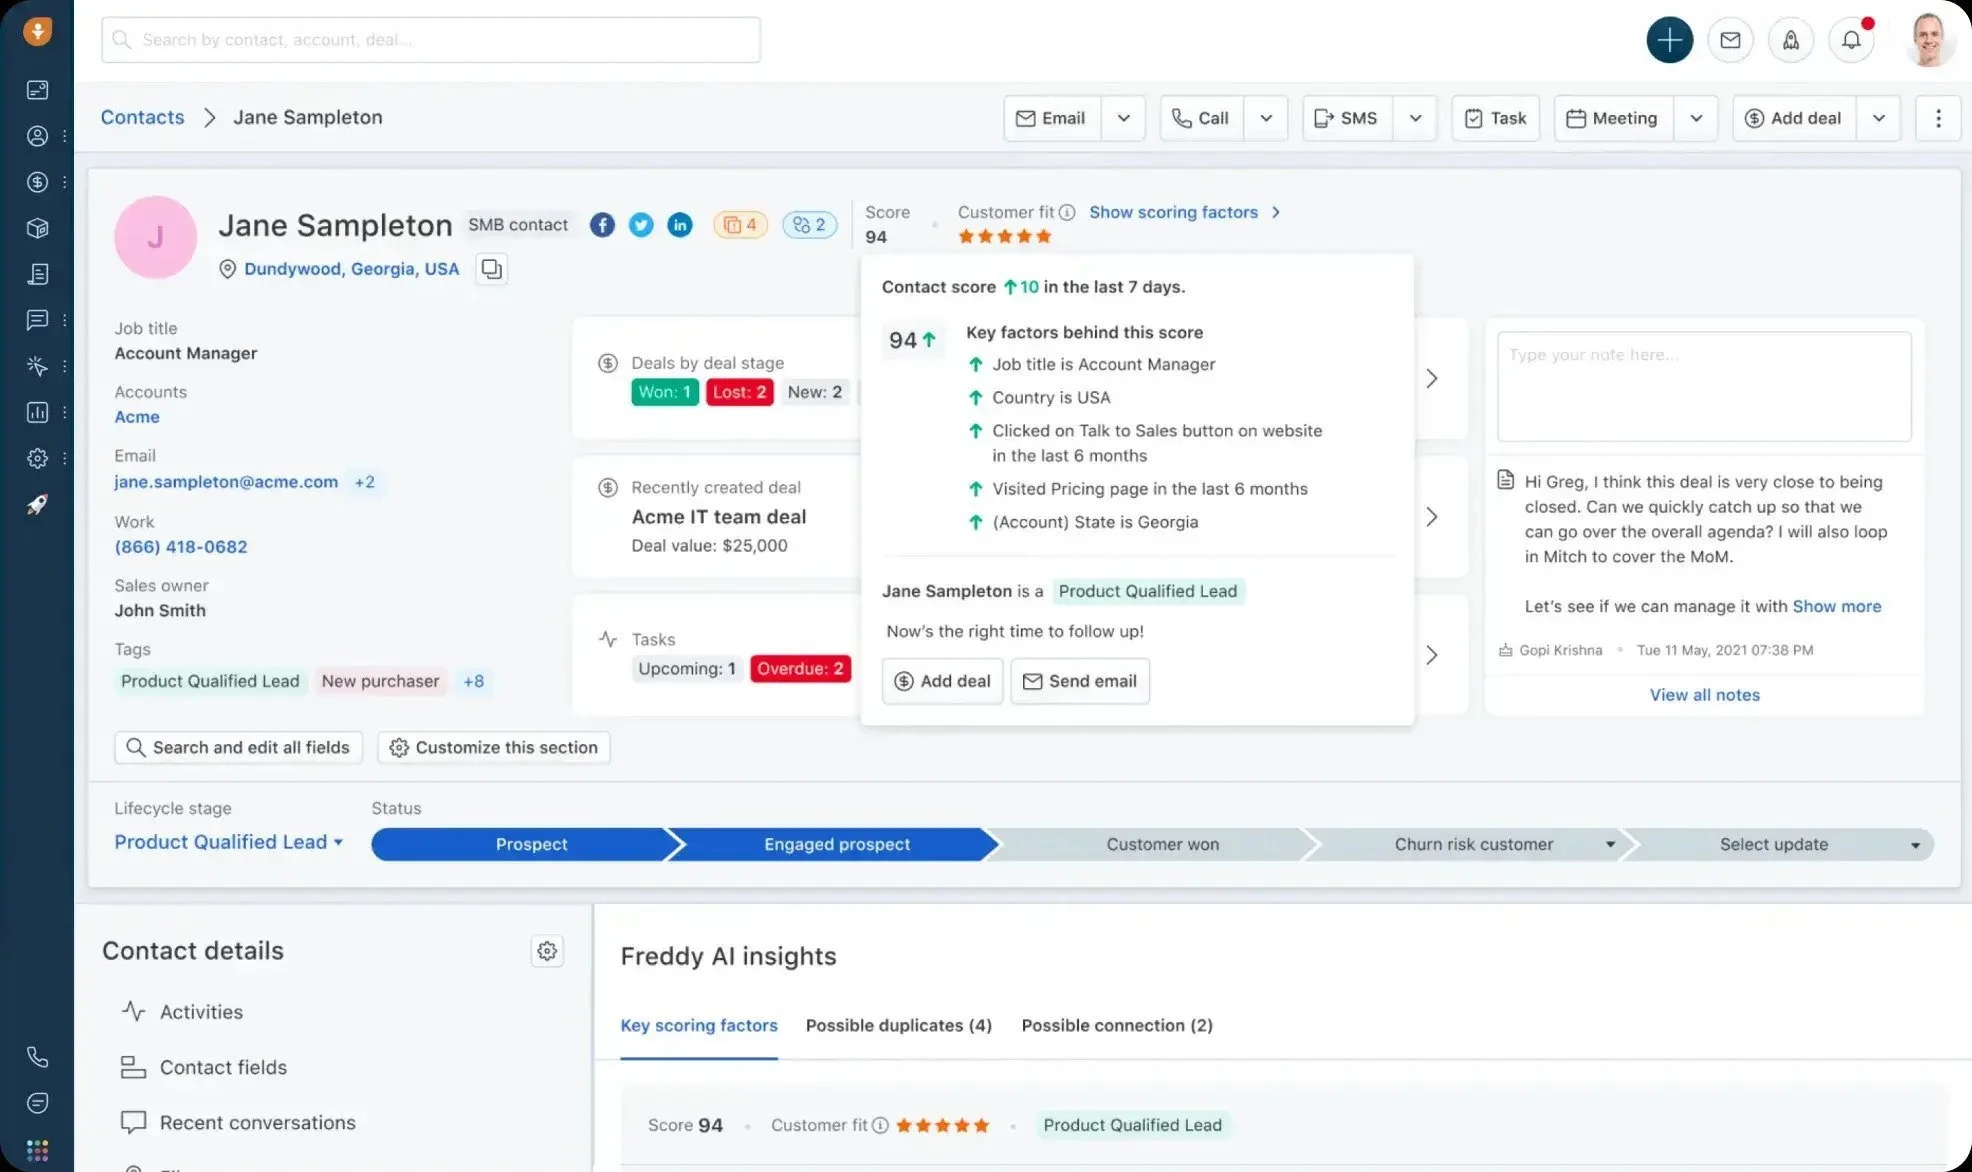
Task: Expand Churn risk customer stage dropdown
Action: [1610, 845]
